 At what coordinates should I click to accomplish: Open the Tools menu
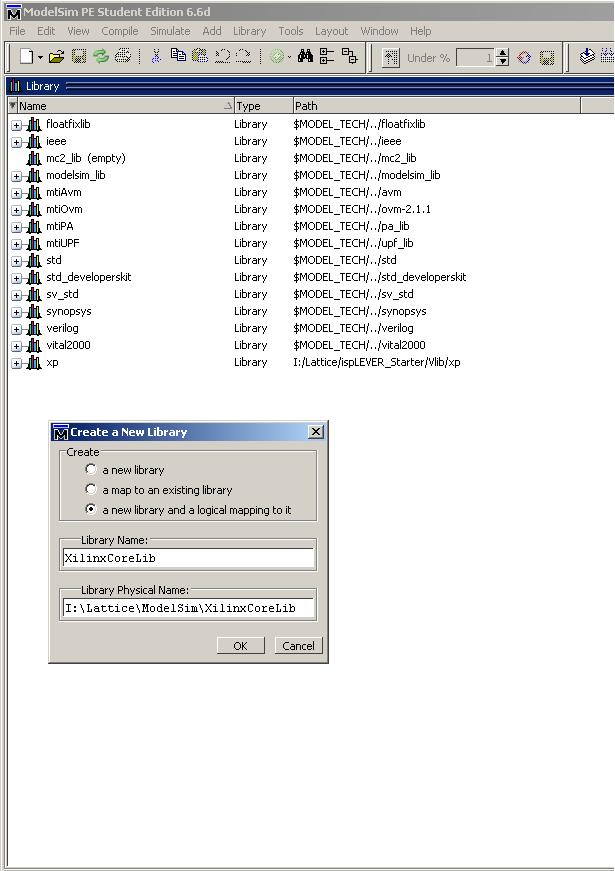(x=291, y=31)
